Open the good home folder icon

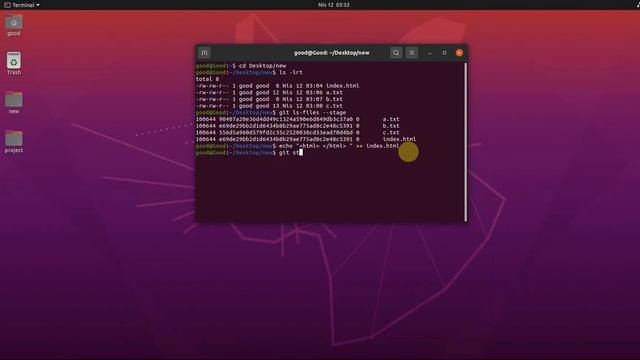point(13,26)
